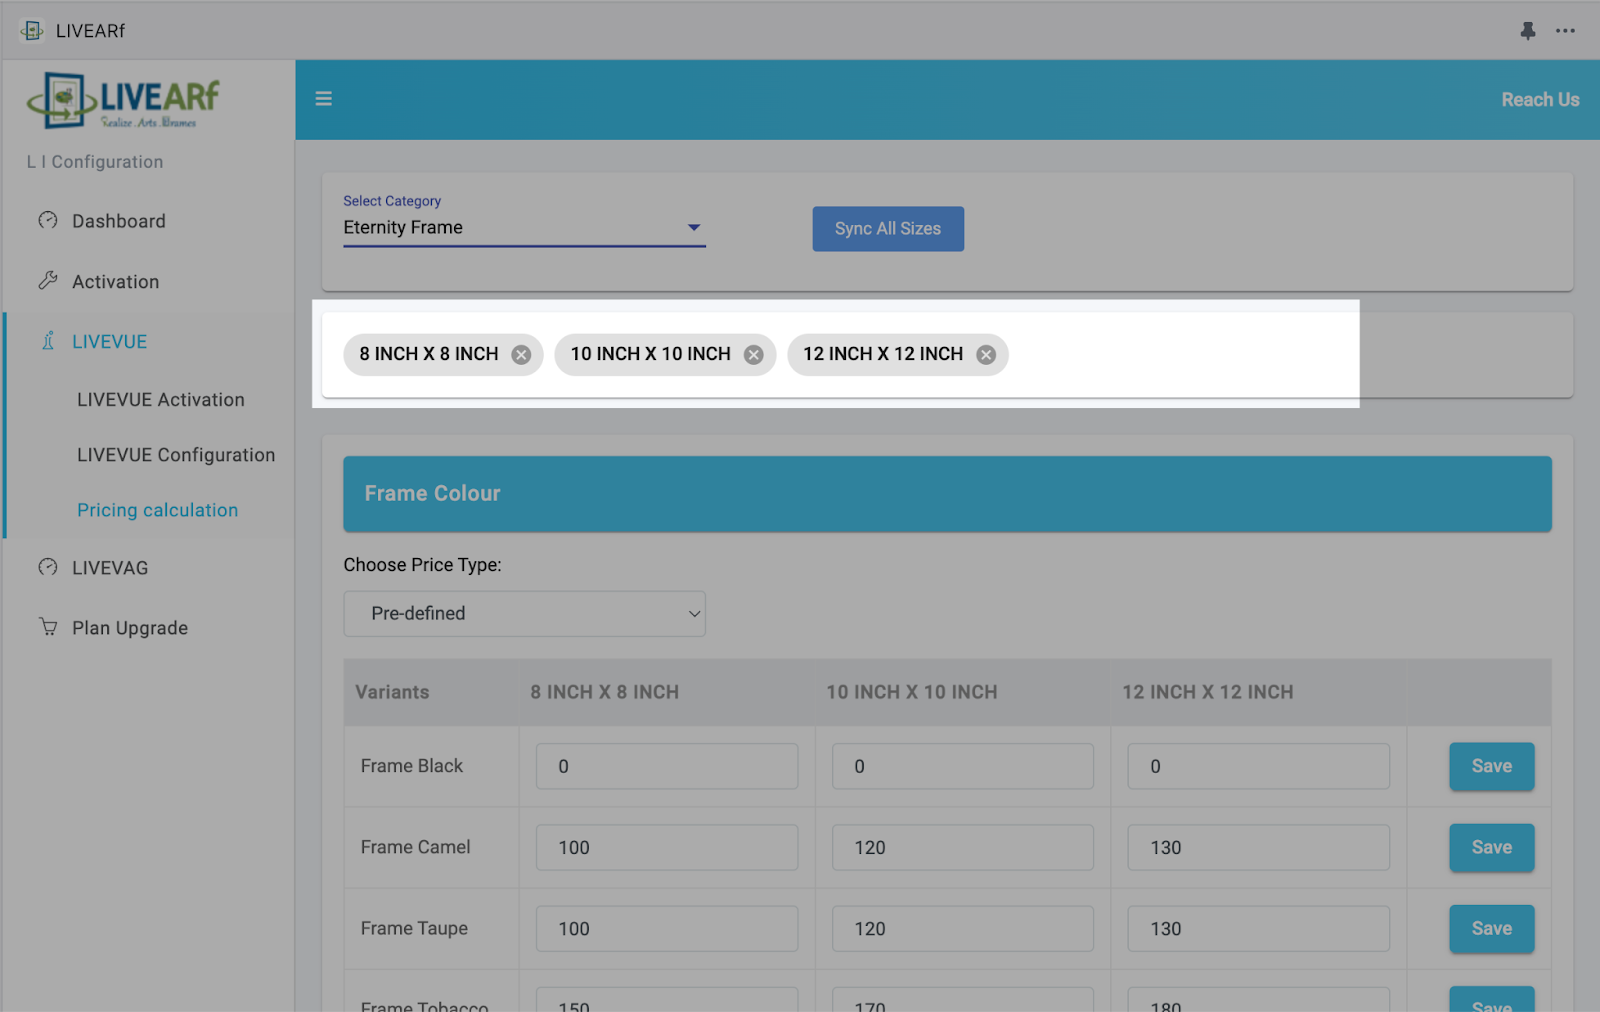Screen dimensions: 1600x1012
Task: Click the Sync All Sizes button
Action: (x=888, y=229)
